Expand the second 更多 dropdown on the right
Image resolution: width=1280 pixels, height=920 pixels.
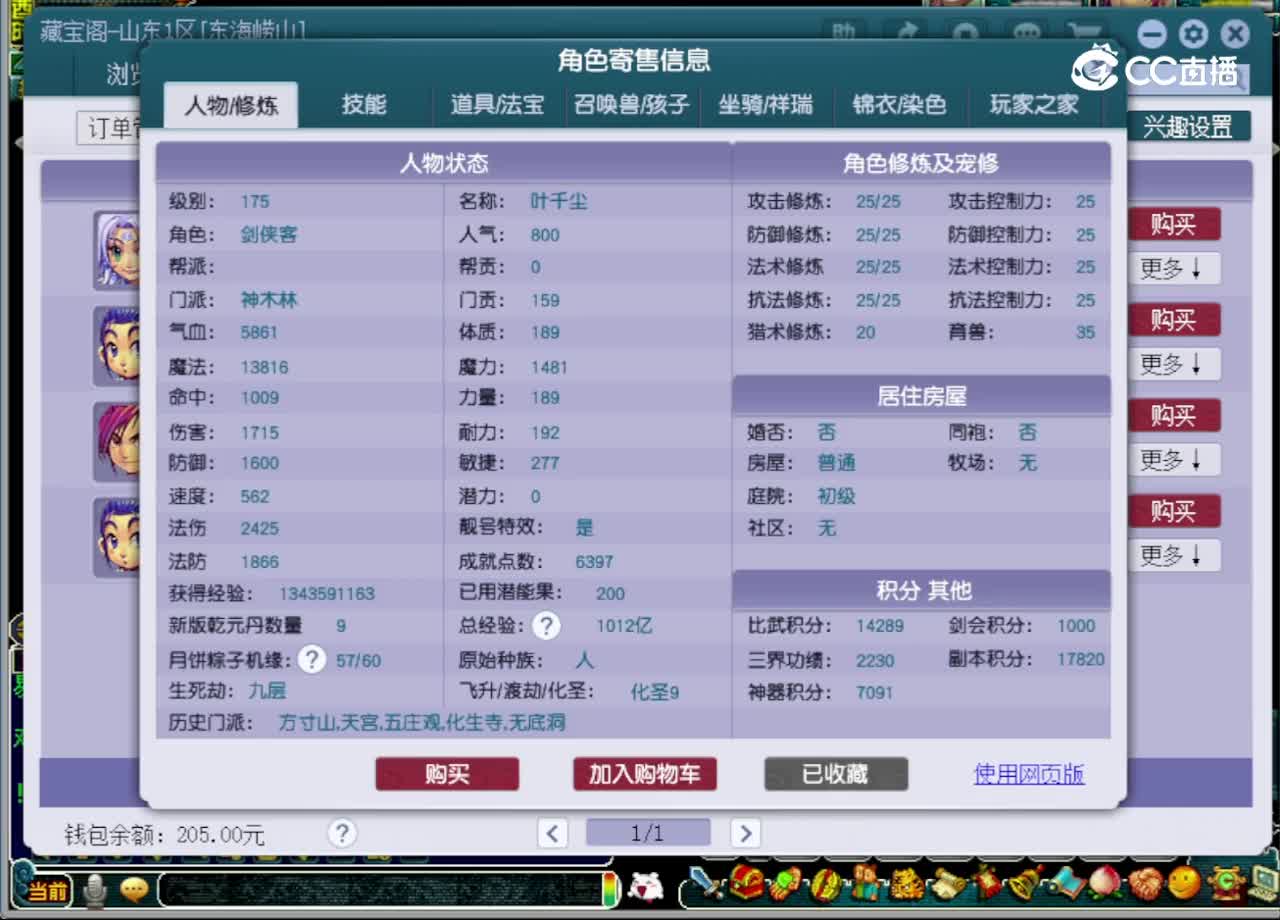(x=1173, y=364)
